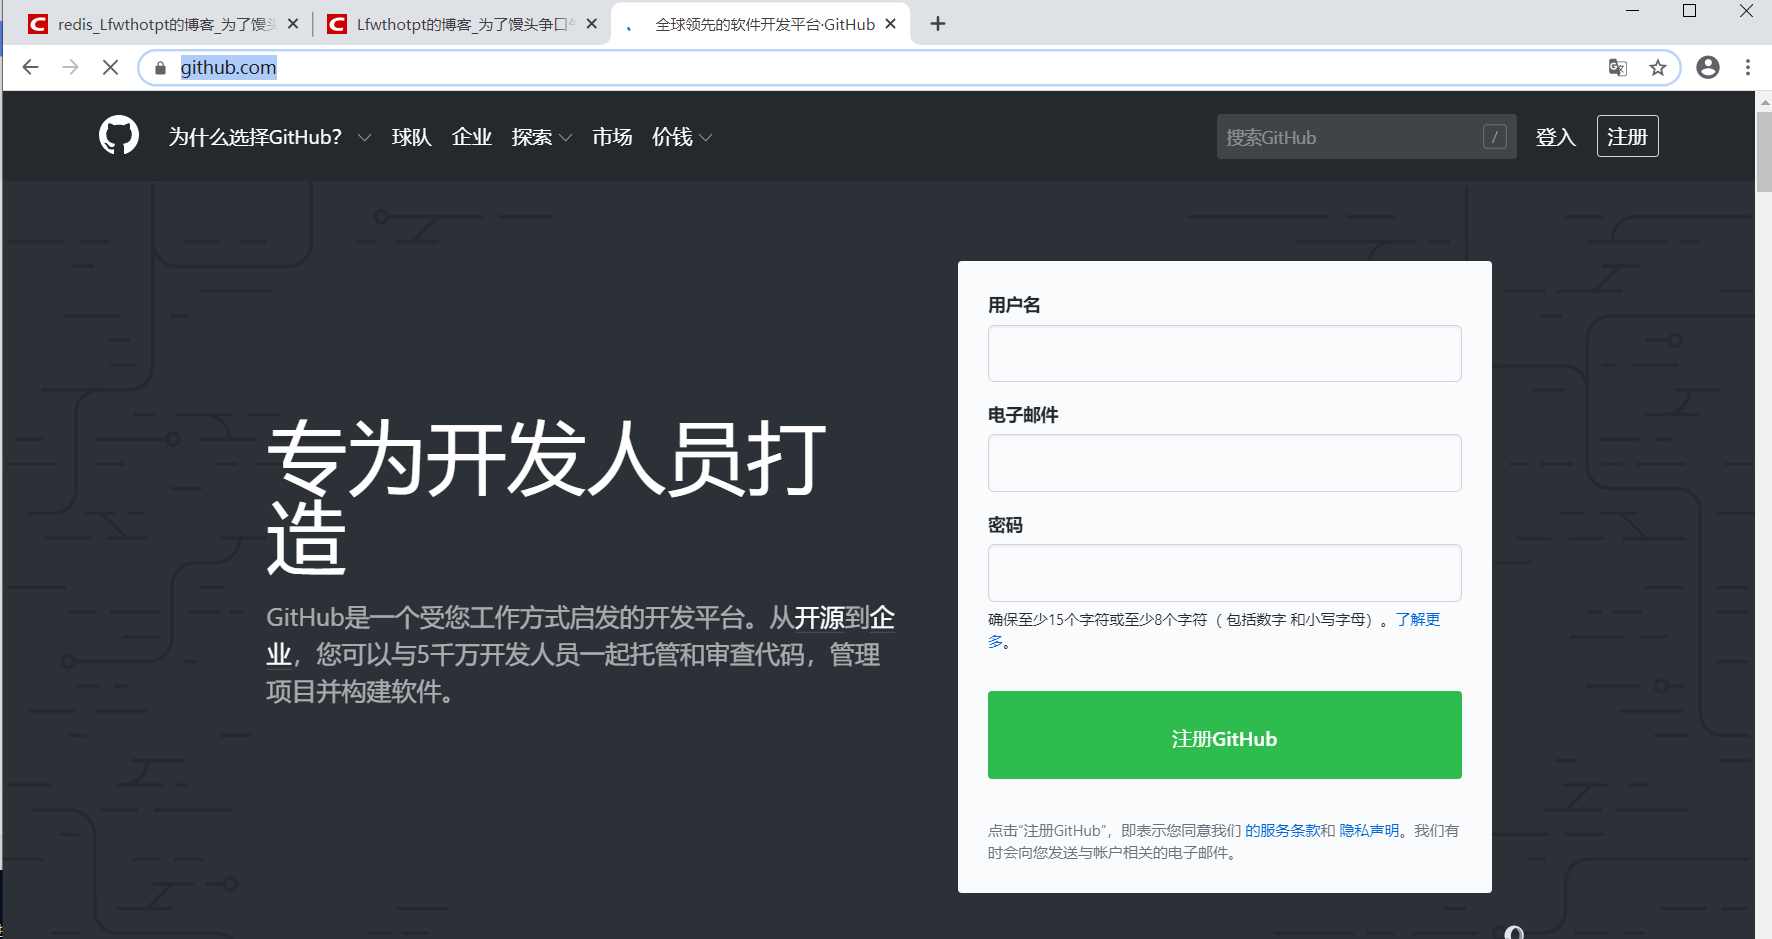Viewport: 1772px width, 939px height.
Task: Switch to the Lfwthotpt的博客 second tab
Action: (461, 24)
